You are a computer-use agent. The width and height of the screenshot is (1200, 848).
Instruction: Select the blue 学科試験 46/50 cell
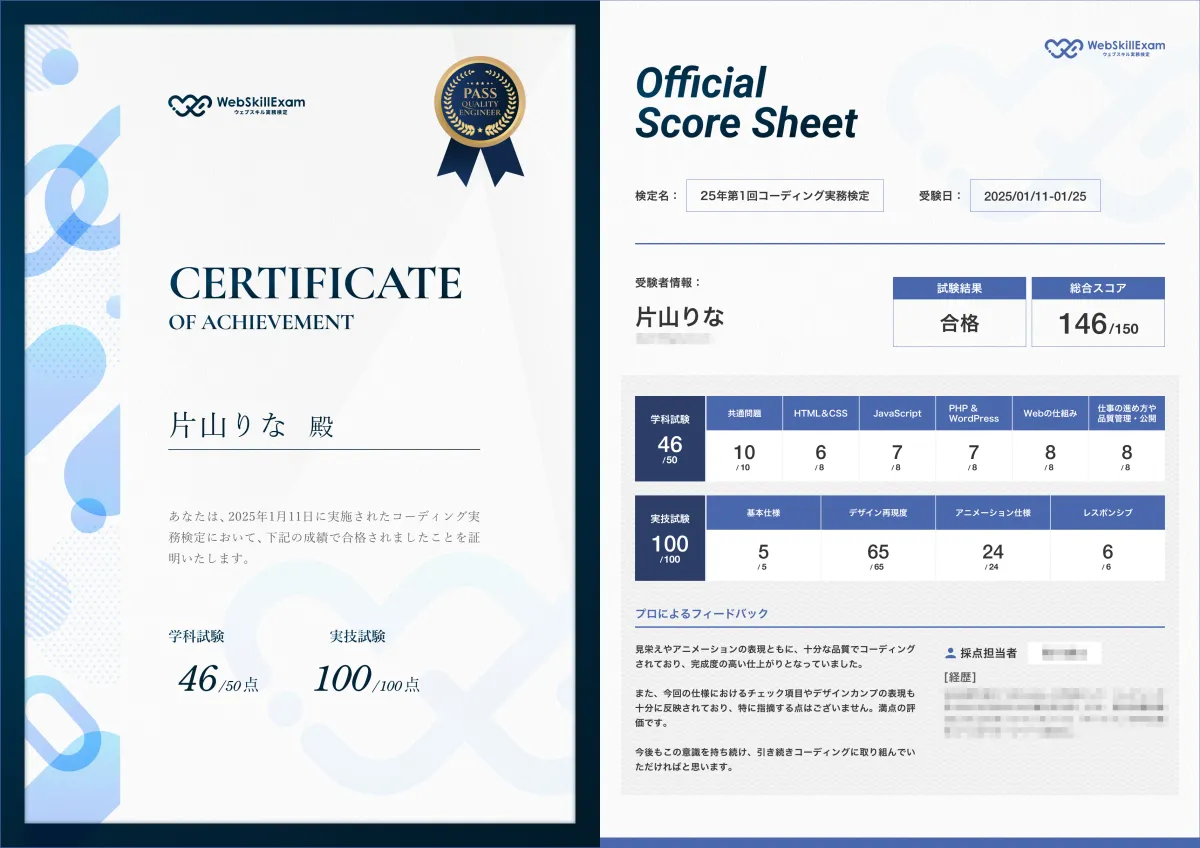[670, 438]
